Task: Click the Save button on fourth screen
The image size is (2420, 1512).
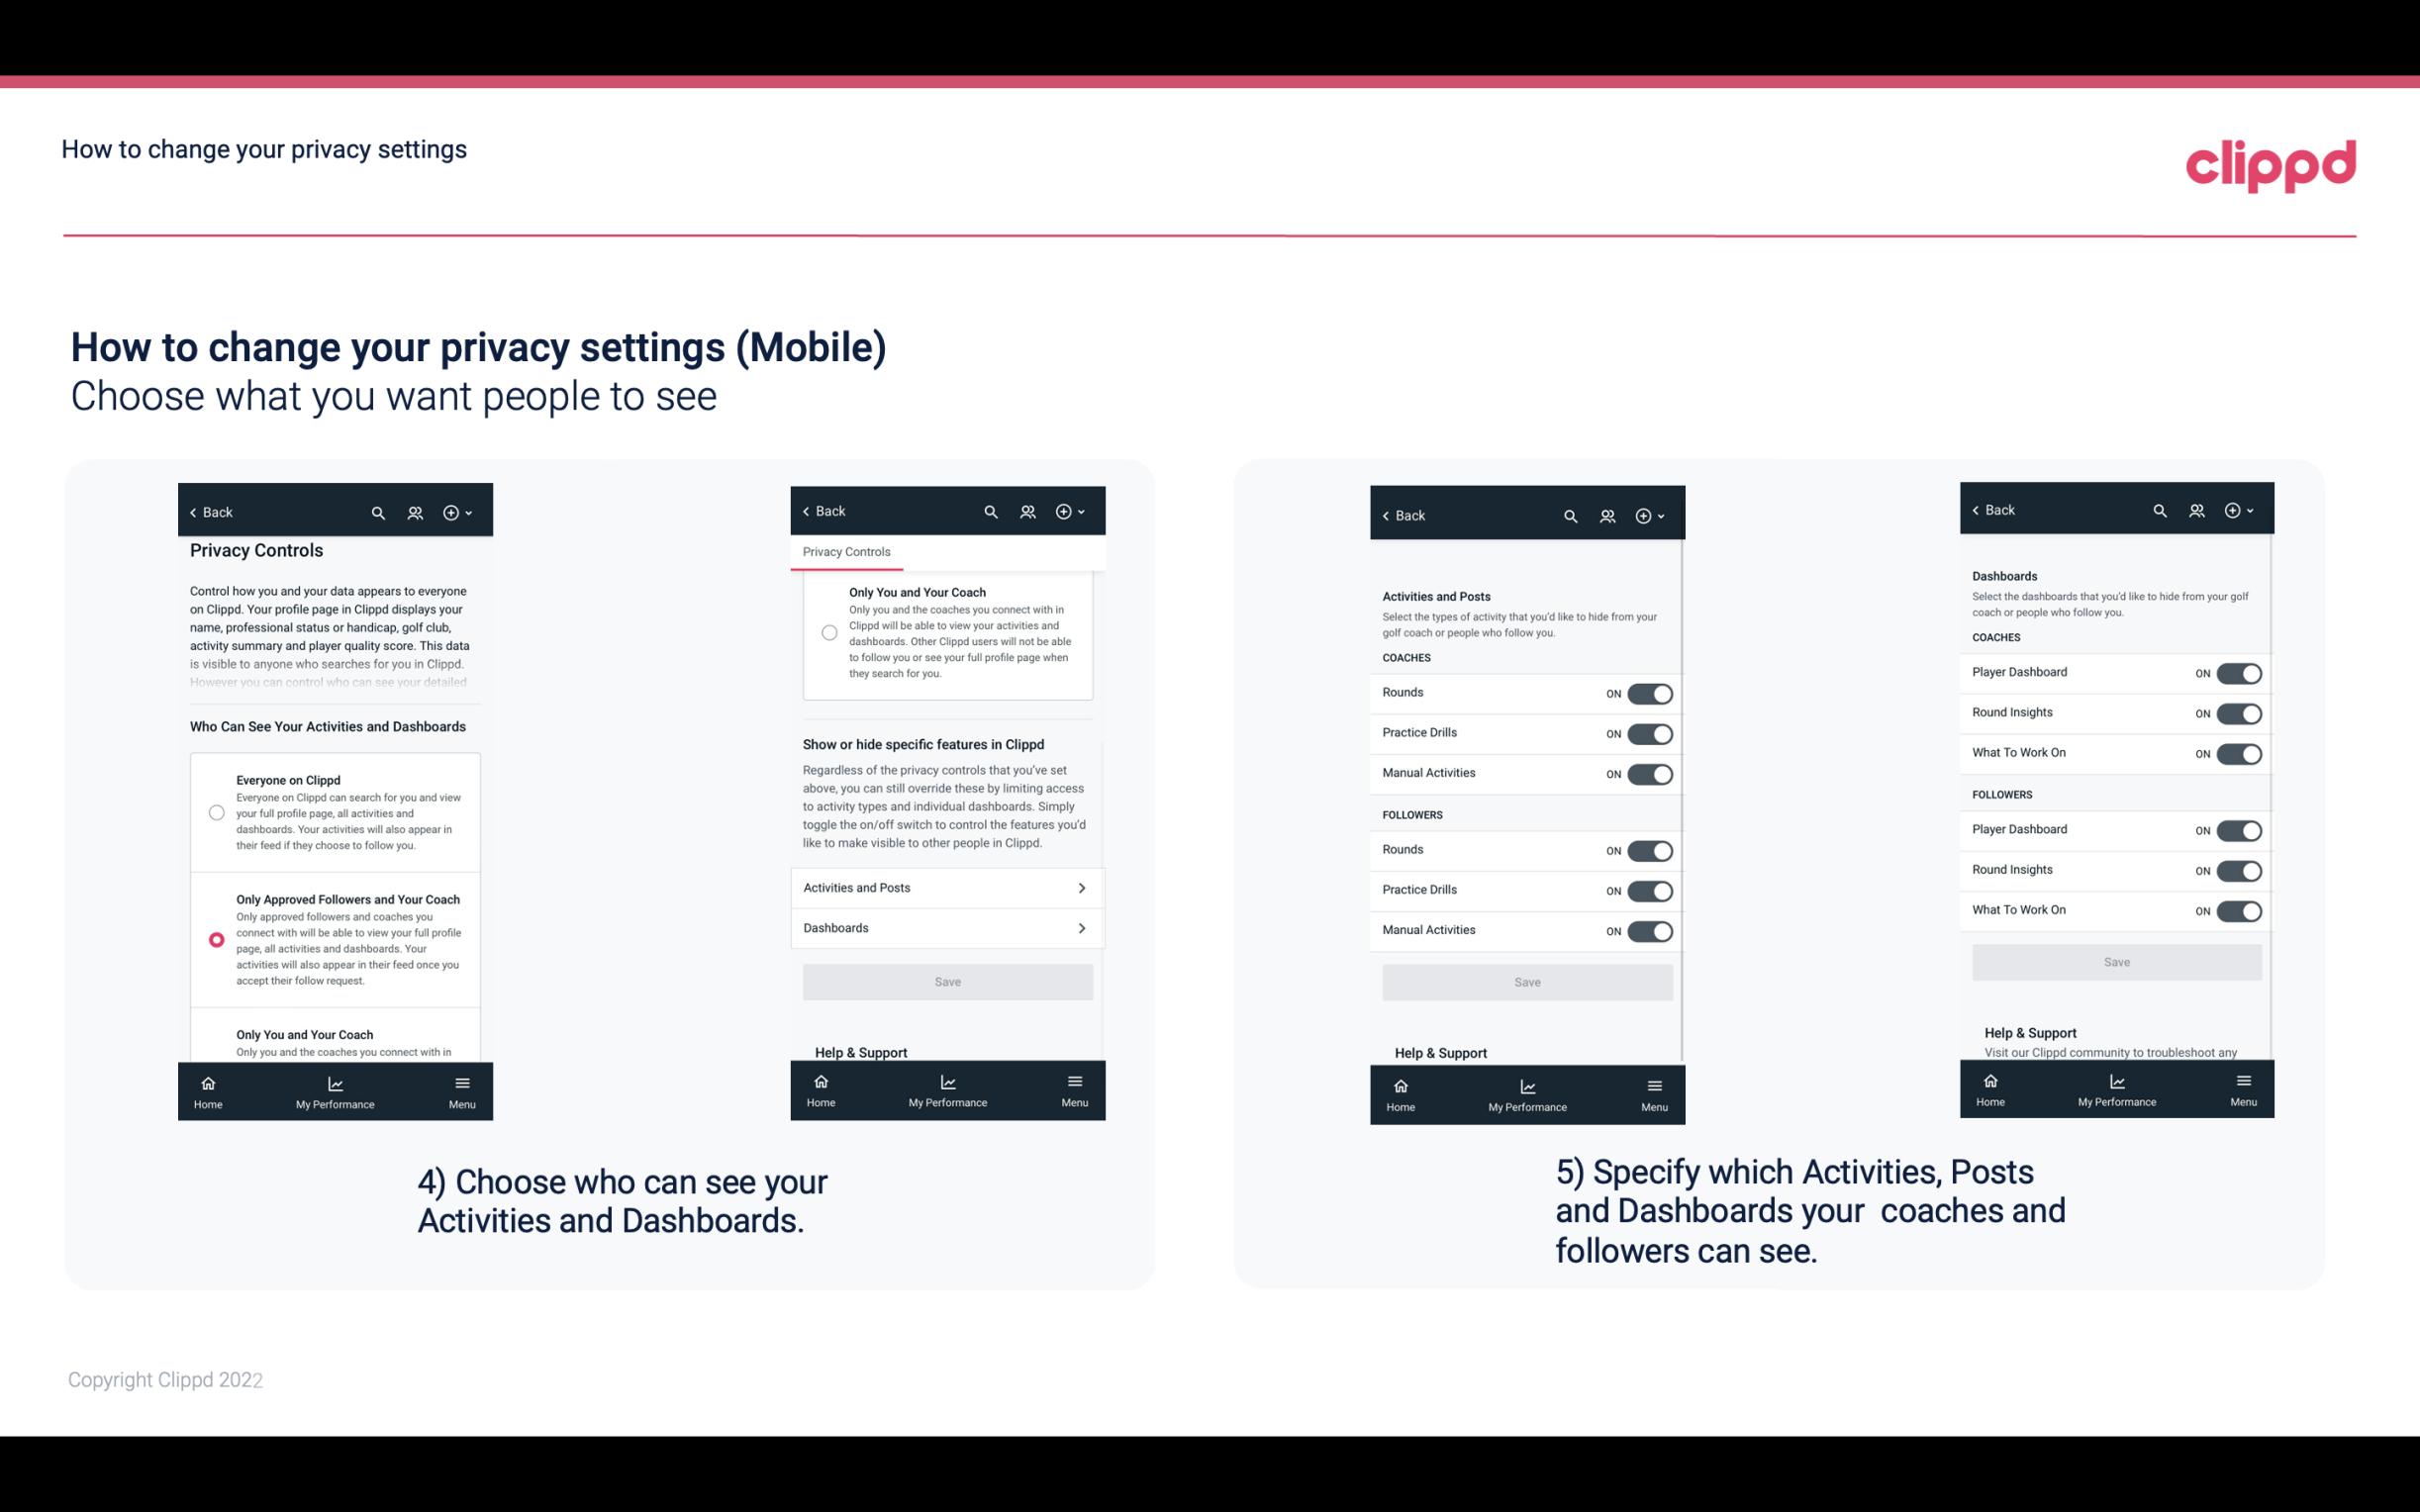Action: [2115, 960]
